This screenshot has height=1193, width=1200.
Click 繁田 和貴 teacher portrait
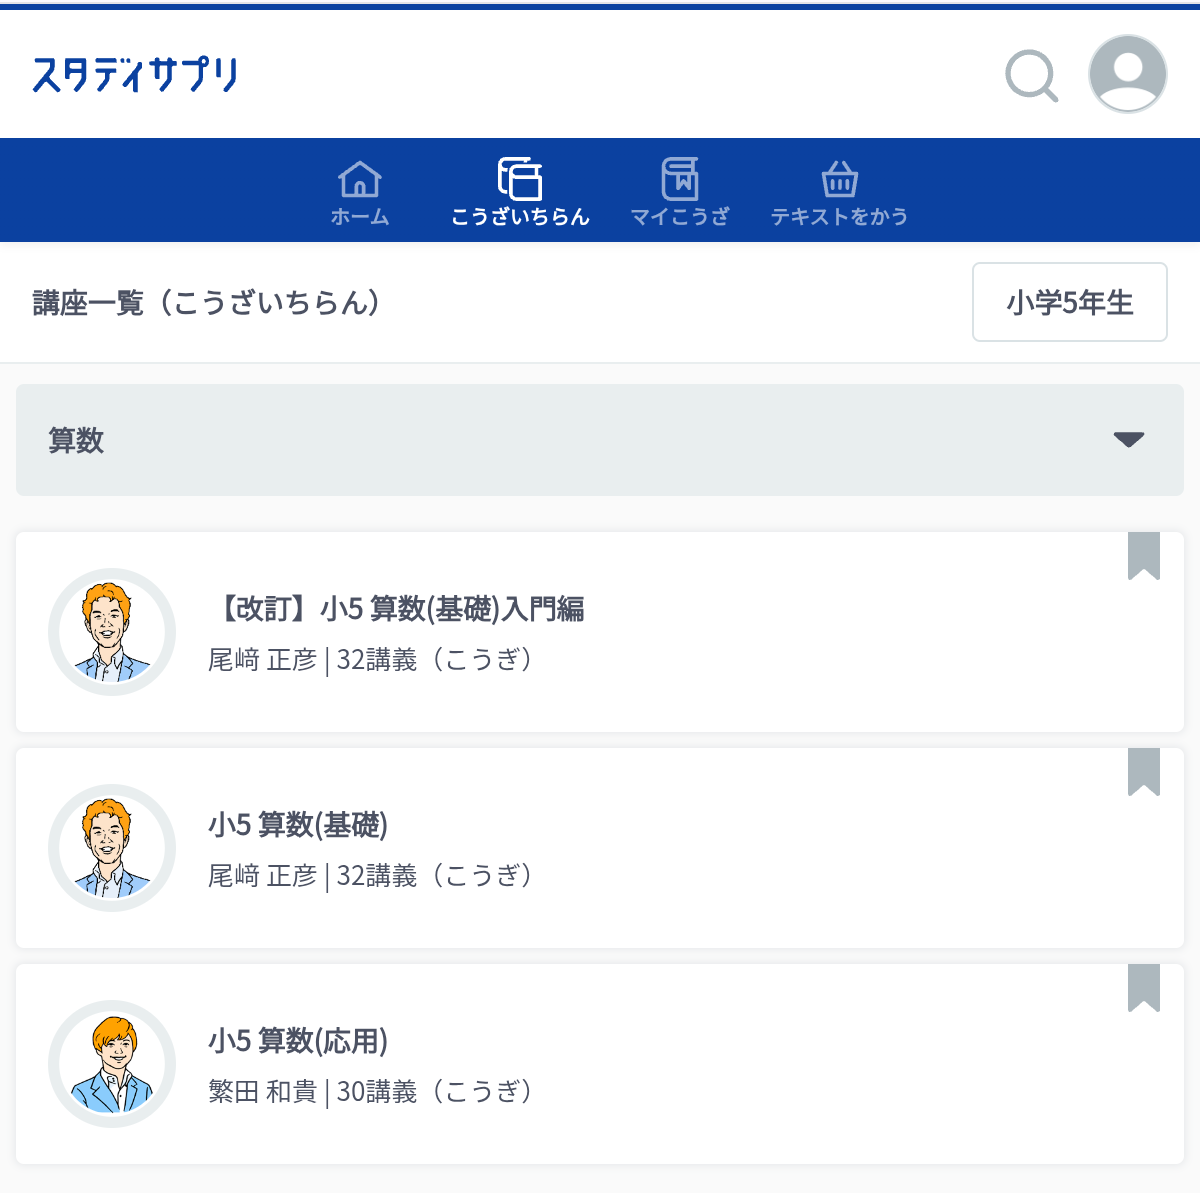pyautogui.click(x=112, y=1064)
